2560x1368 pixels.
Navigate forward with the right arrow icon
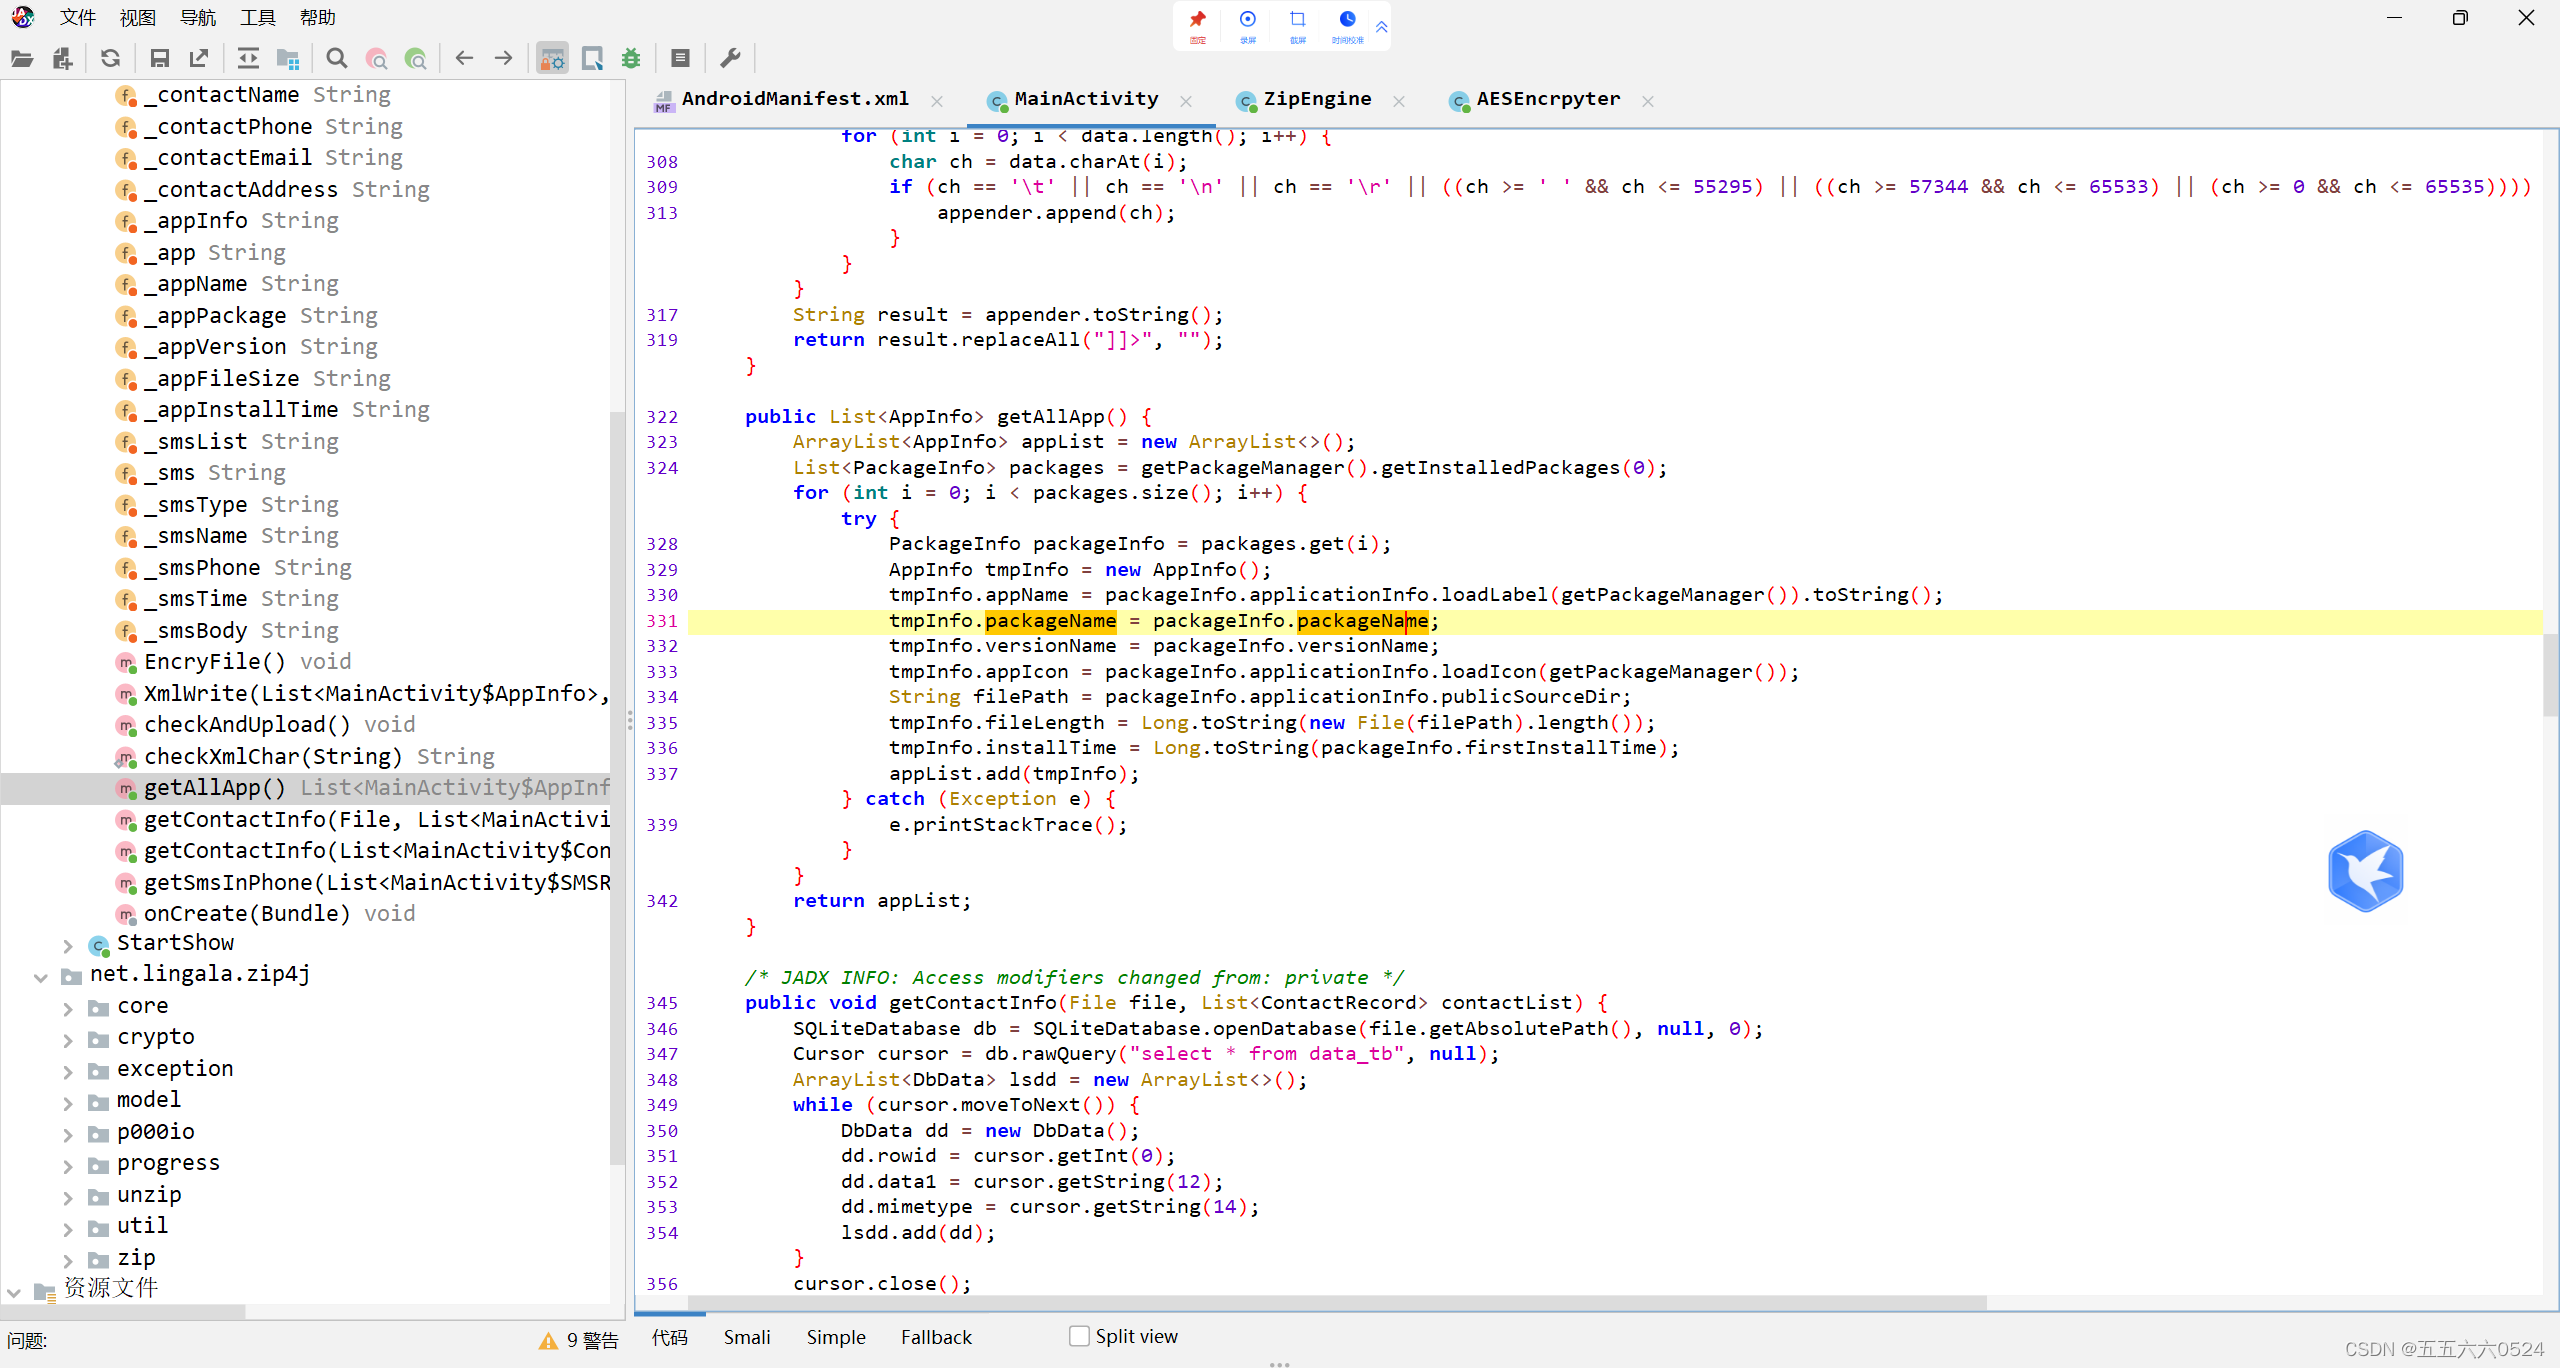point(504,59)
